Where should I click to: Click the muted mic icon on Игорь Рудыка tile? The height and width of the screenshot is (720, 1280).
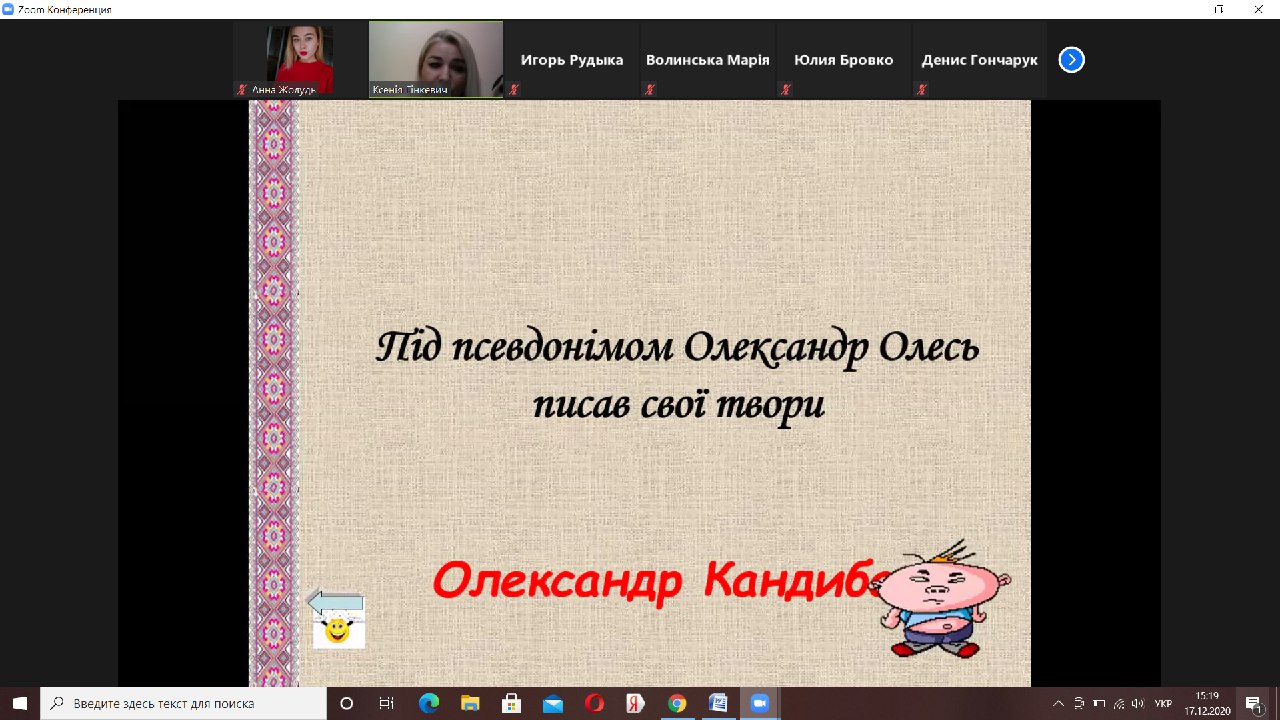514,89
